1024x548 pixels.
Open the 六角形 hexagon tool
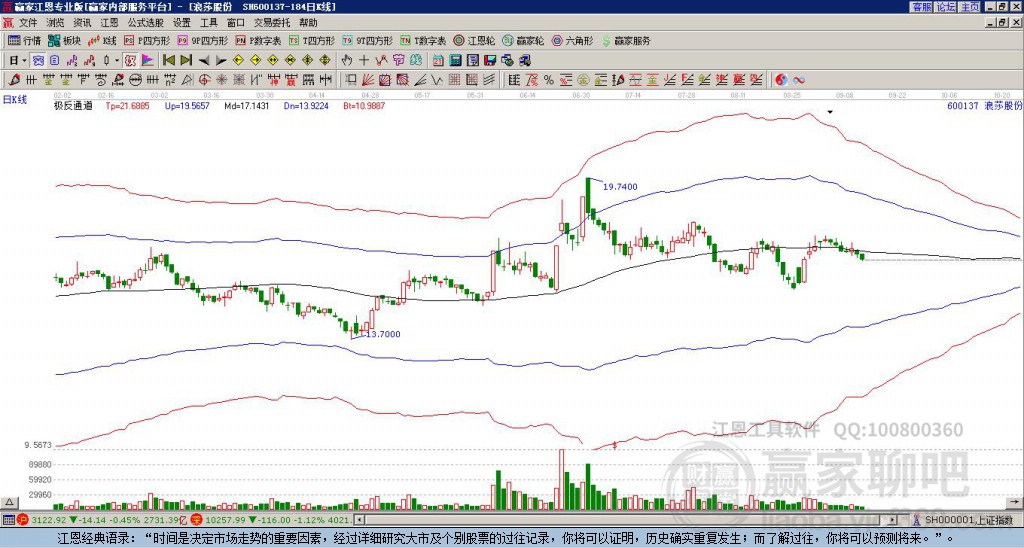[572, 40]
